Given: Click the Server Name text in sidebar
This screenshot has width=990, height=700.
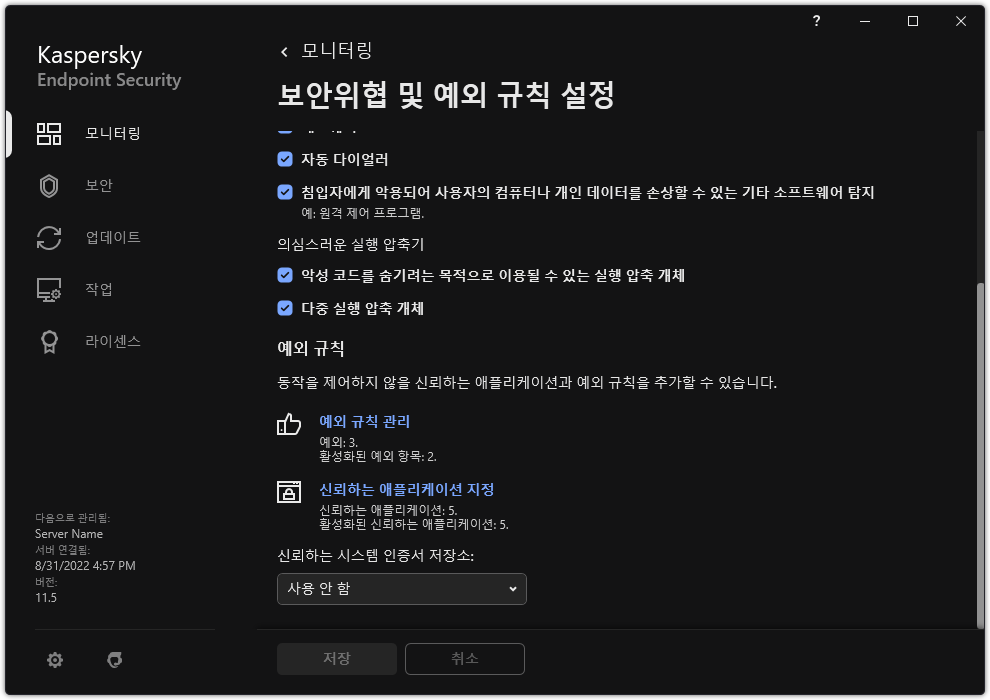Looking at the screenshot, I should coord(69,534).
